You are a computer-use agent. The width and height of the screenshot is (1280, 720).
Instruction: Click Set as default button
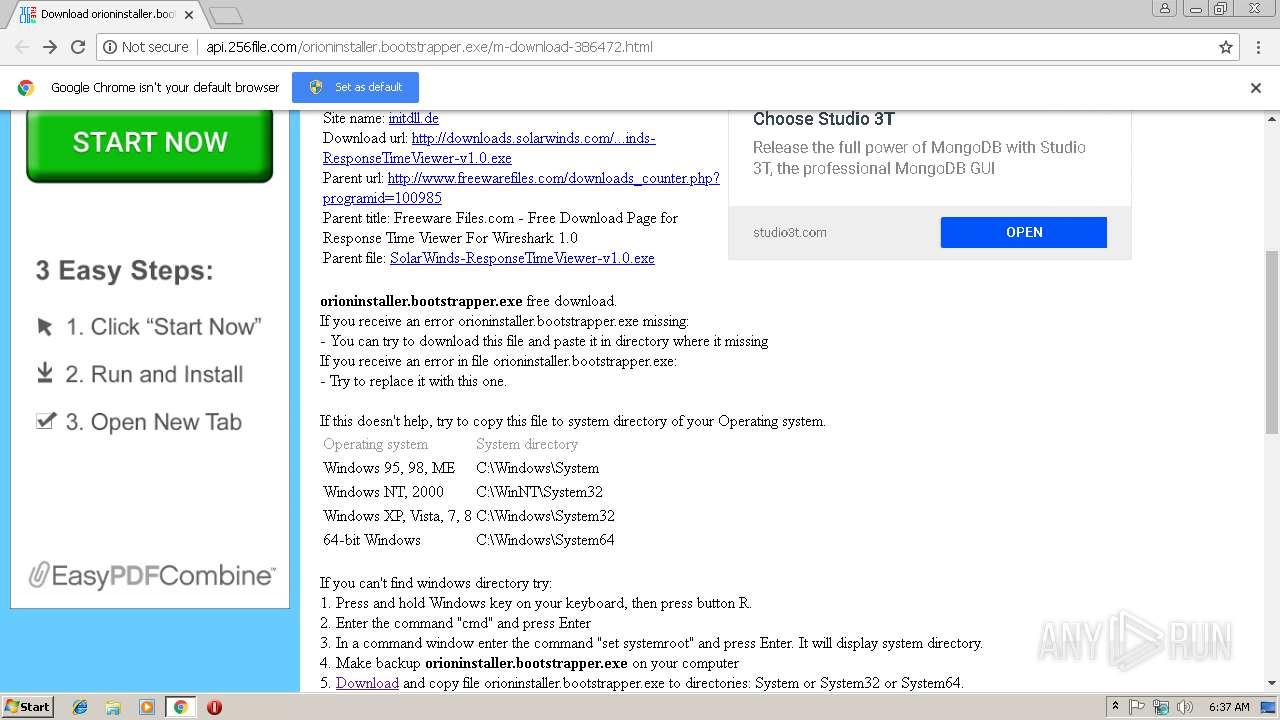(x=355, y=87)
